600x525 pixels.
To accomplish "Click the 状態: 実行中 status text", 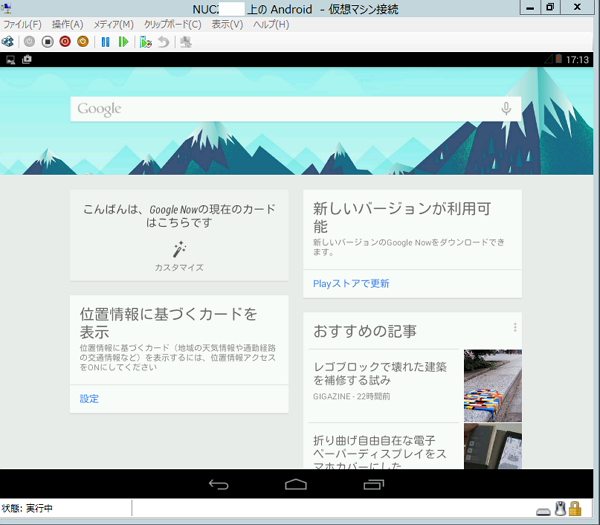I will 27,509.
